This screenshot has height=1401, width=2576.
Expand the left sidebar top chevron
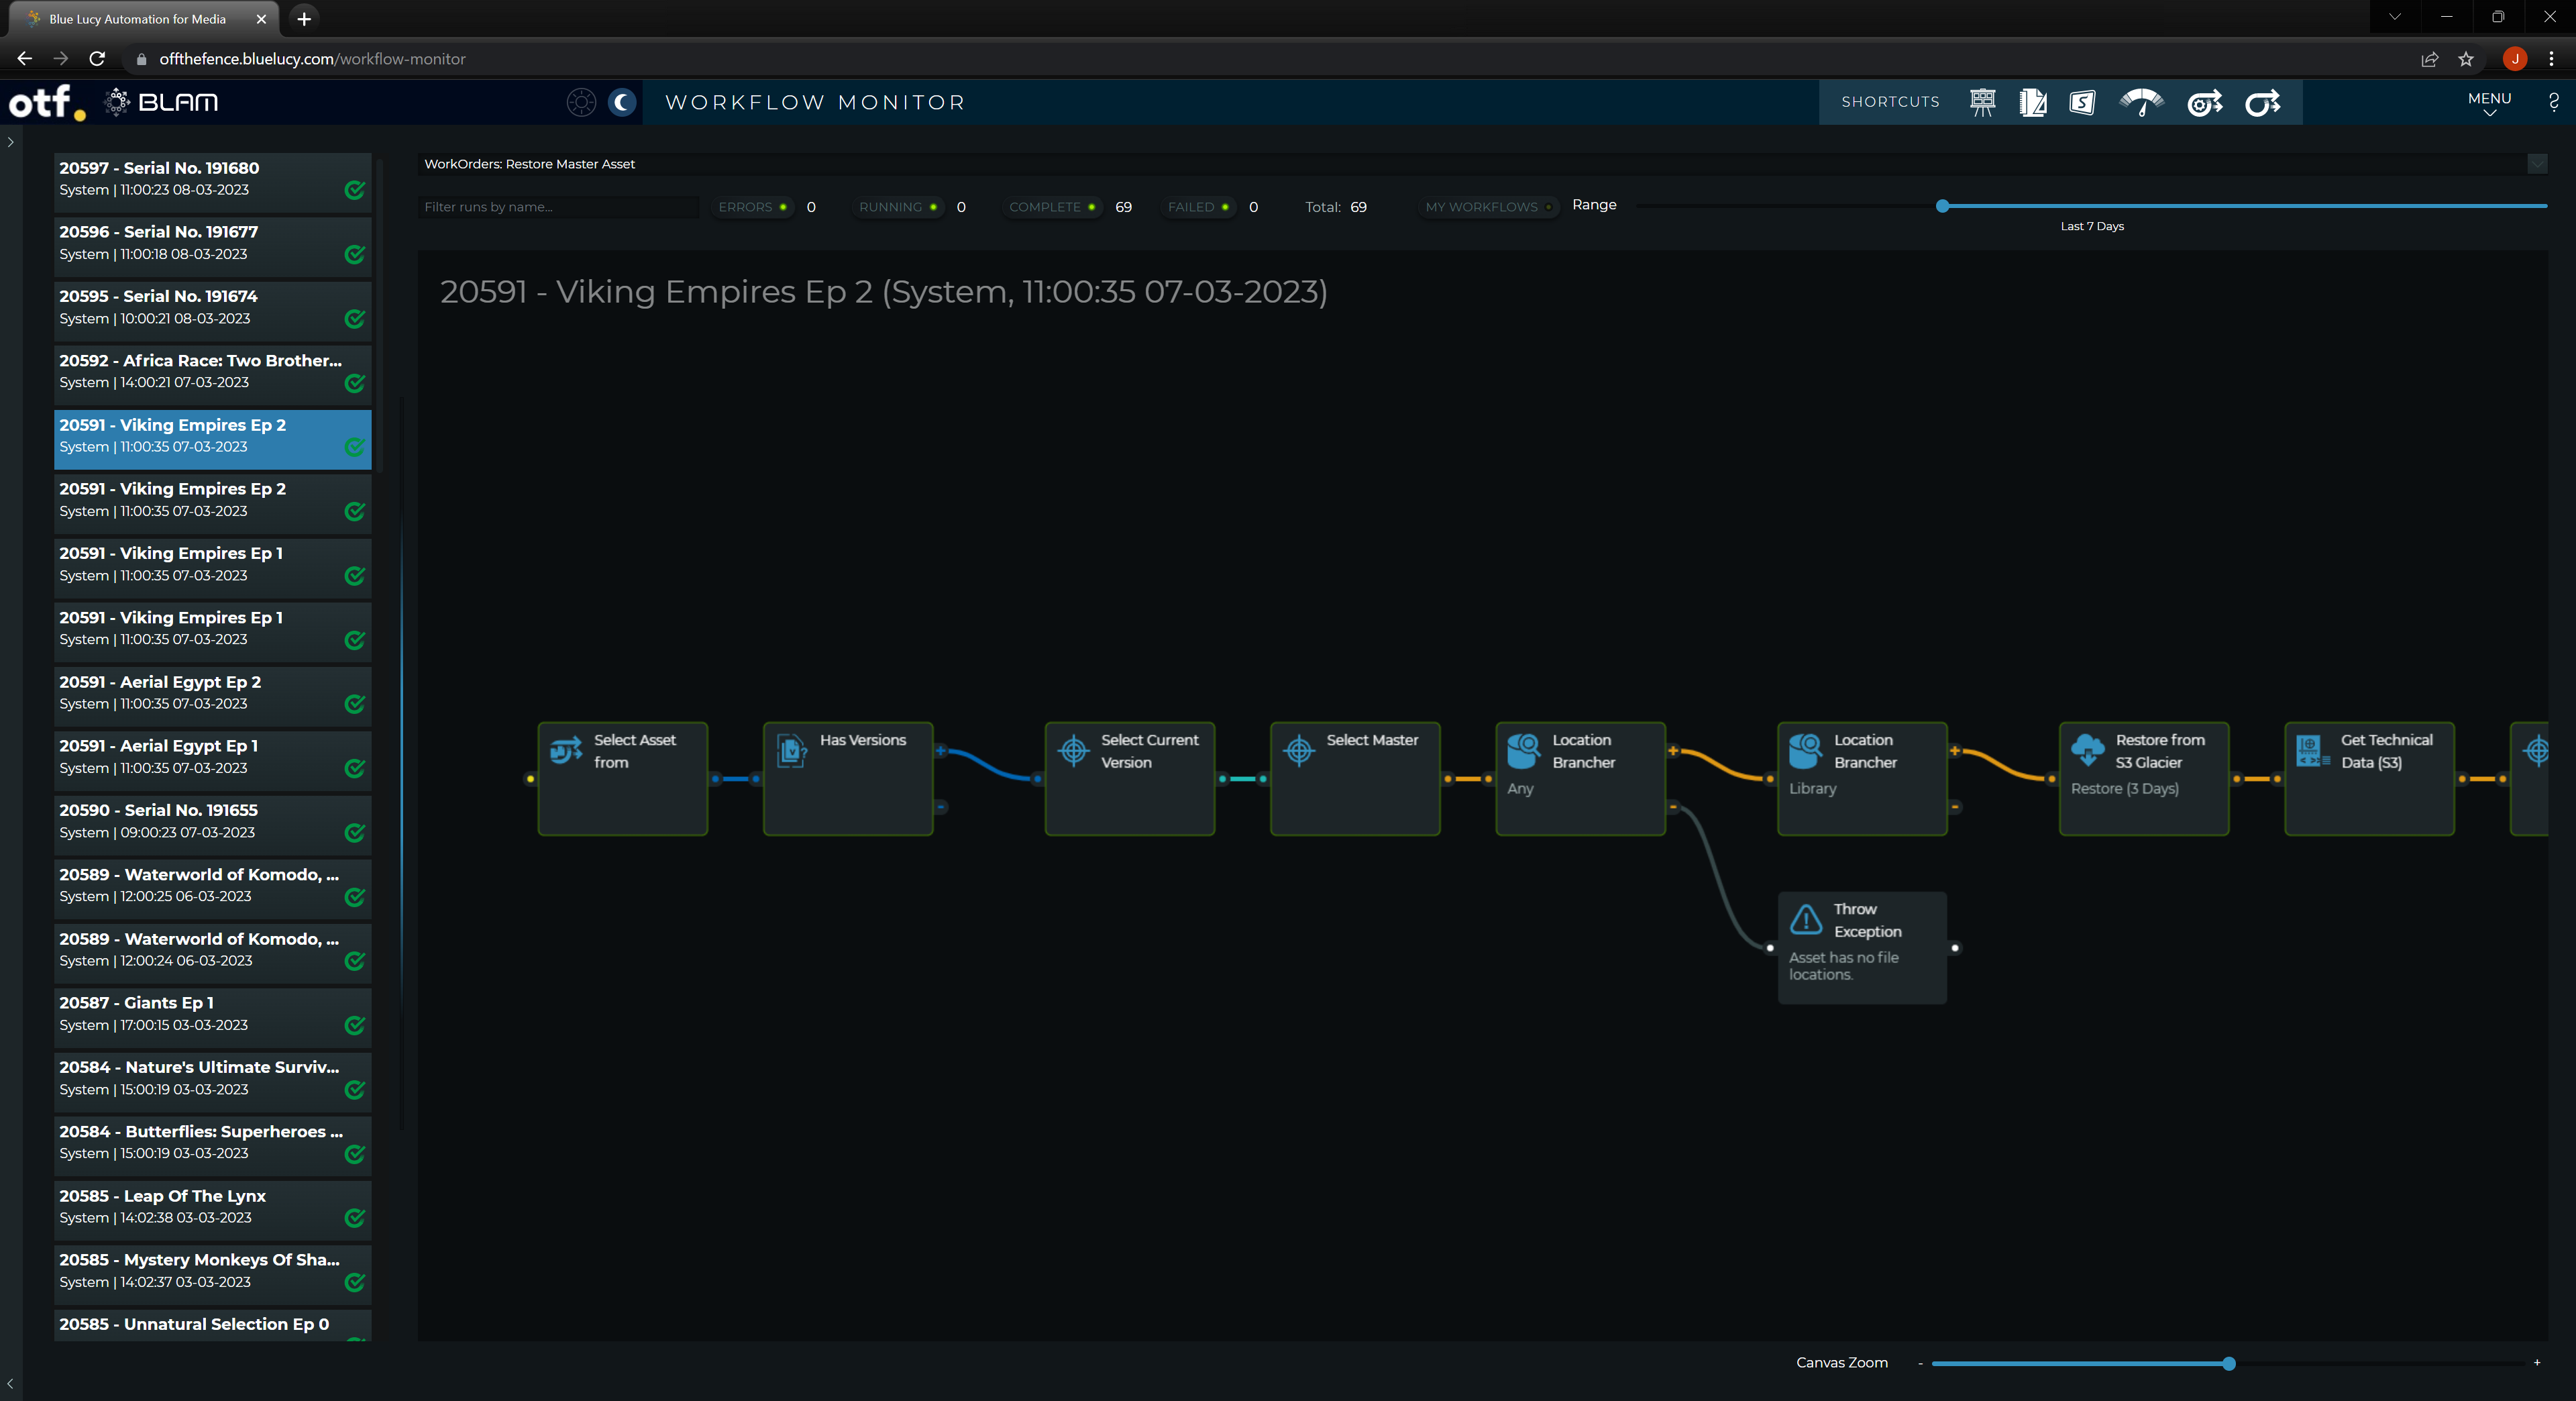11,142
